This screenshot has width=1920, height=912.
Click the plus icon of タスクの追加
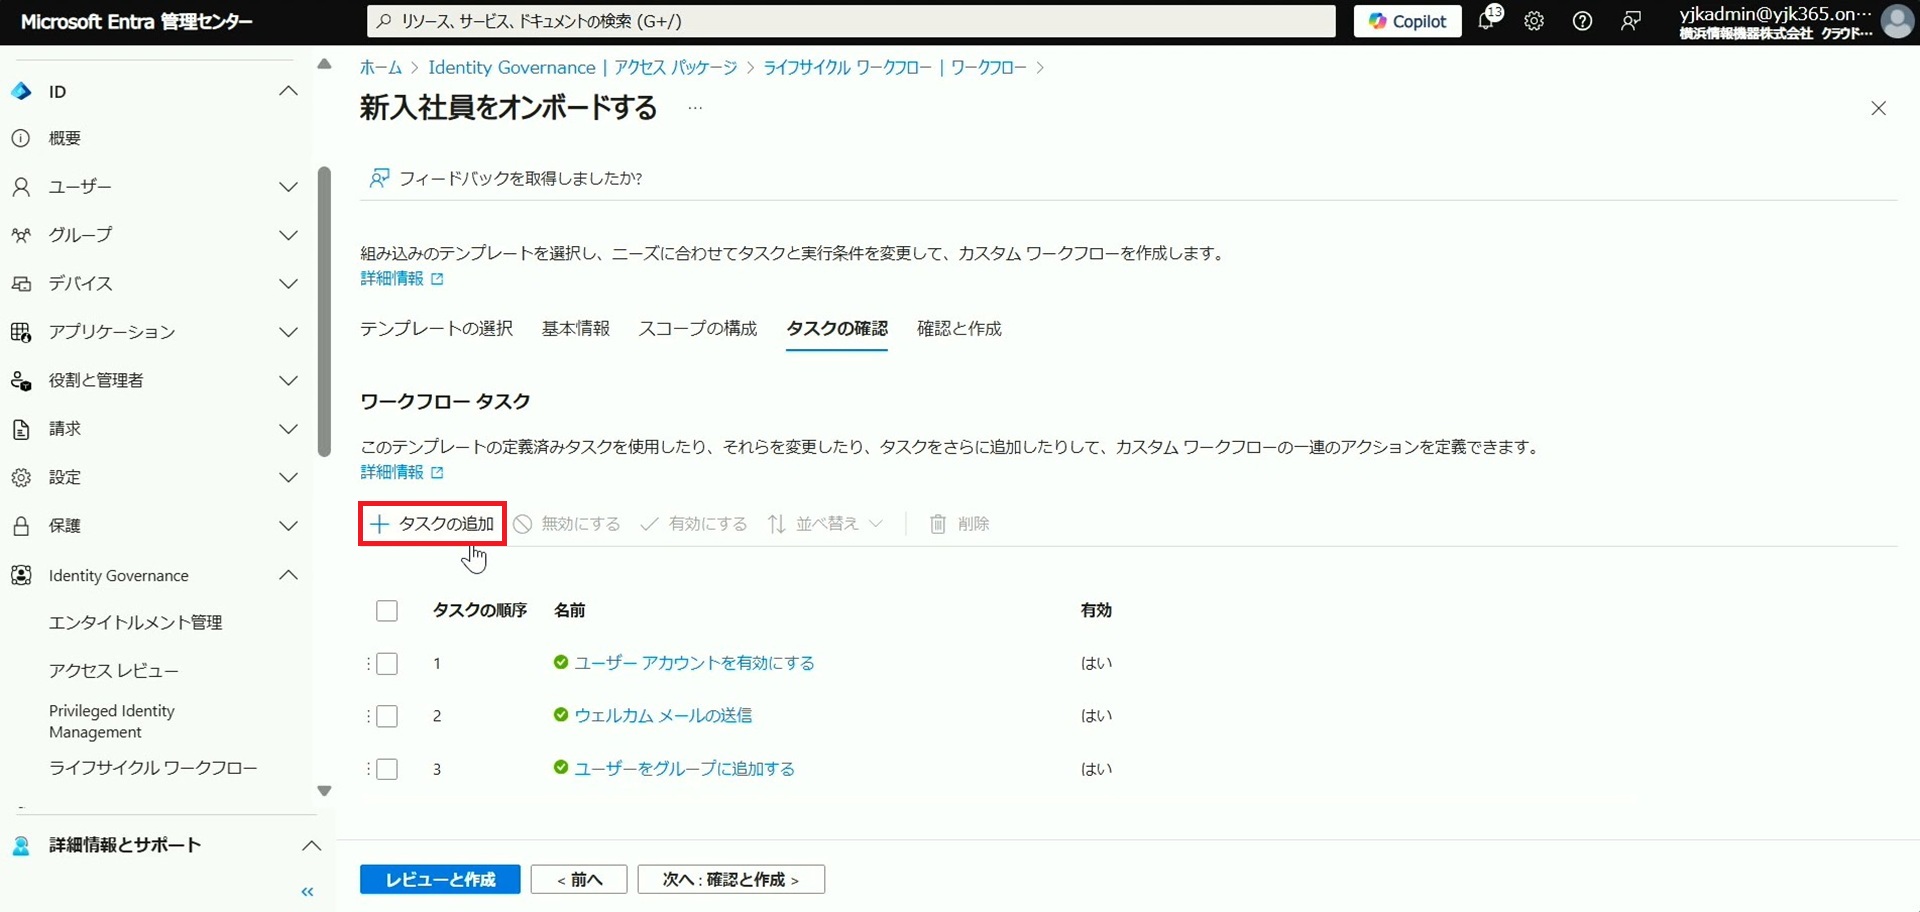pyautogui.click(x=379, y=524)
